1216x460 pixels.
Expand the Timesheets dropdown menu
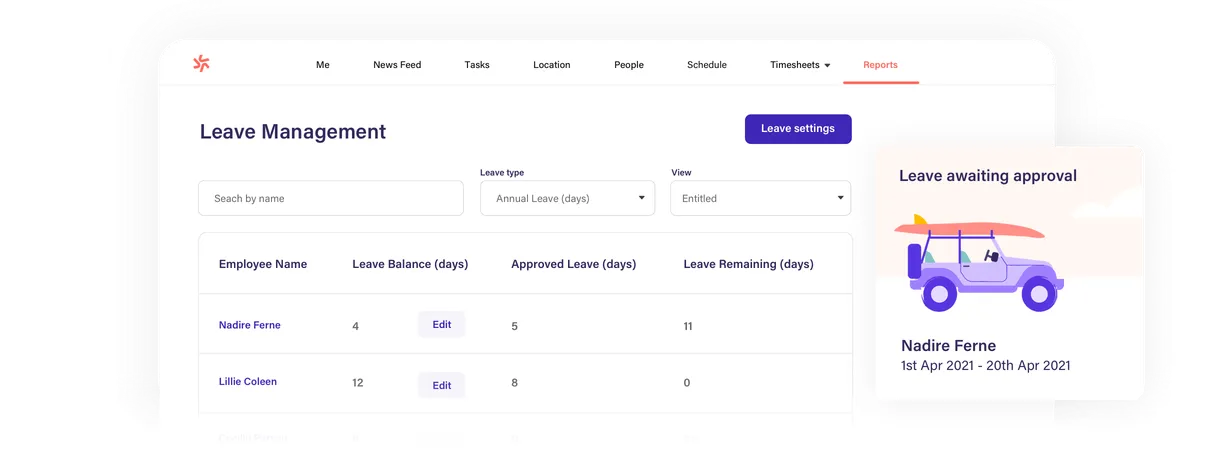[x=800, y=65]
